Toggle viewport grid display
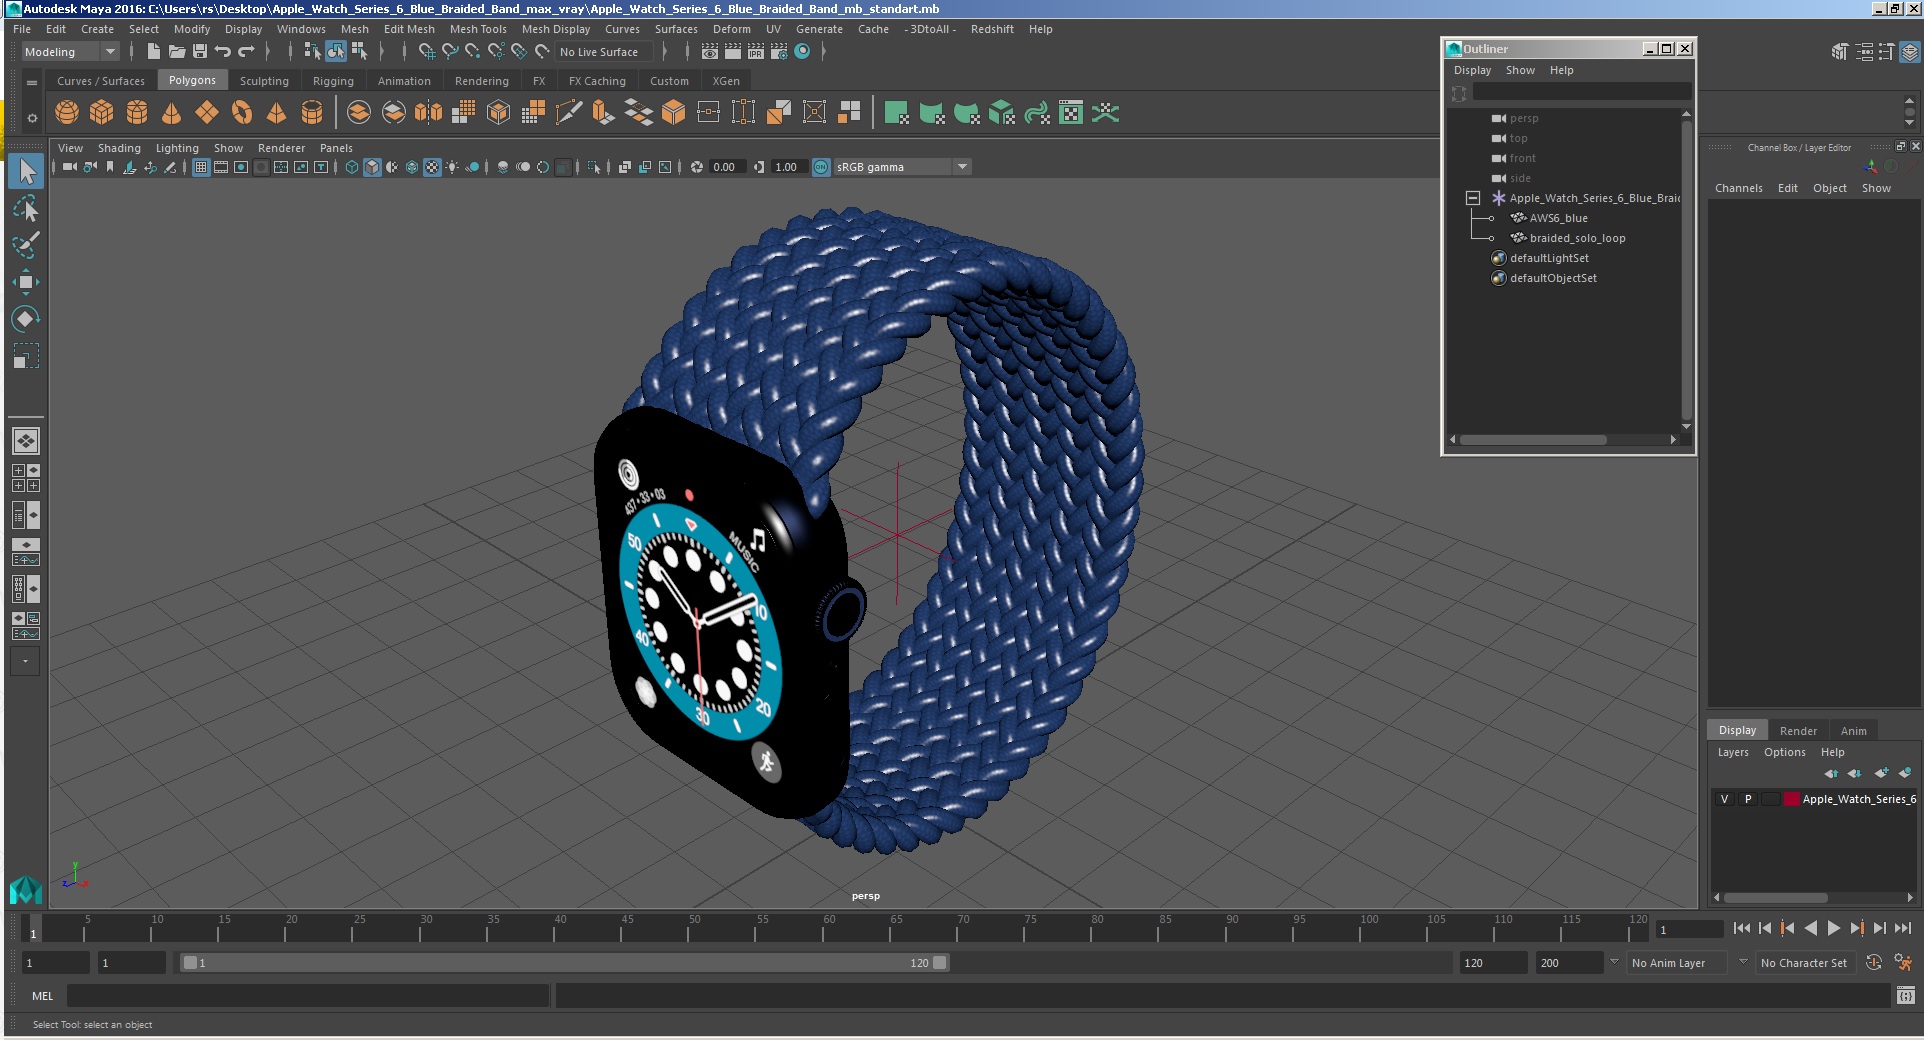The width and height of the screenshot is (1924, 1040). pyautogui.click(x=201, y=167)
